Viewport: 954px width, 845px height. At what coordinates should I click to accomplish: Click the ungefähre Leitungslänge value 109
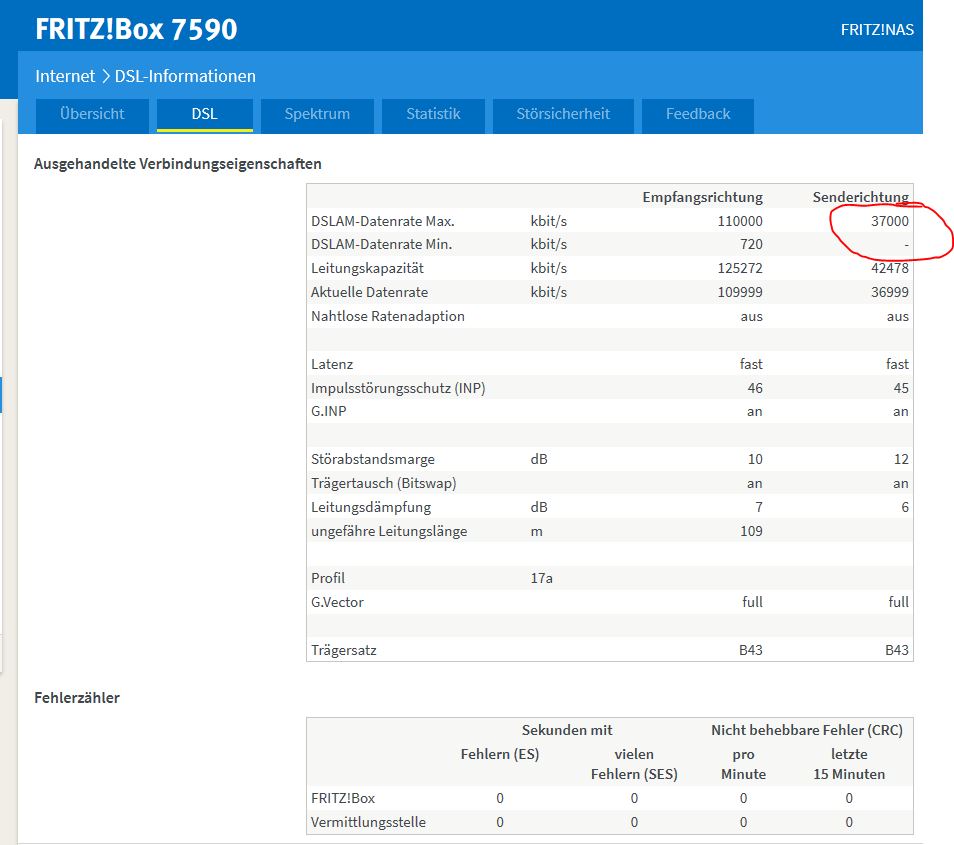[751, 531]
